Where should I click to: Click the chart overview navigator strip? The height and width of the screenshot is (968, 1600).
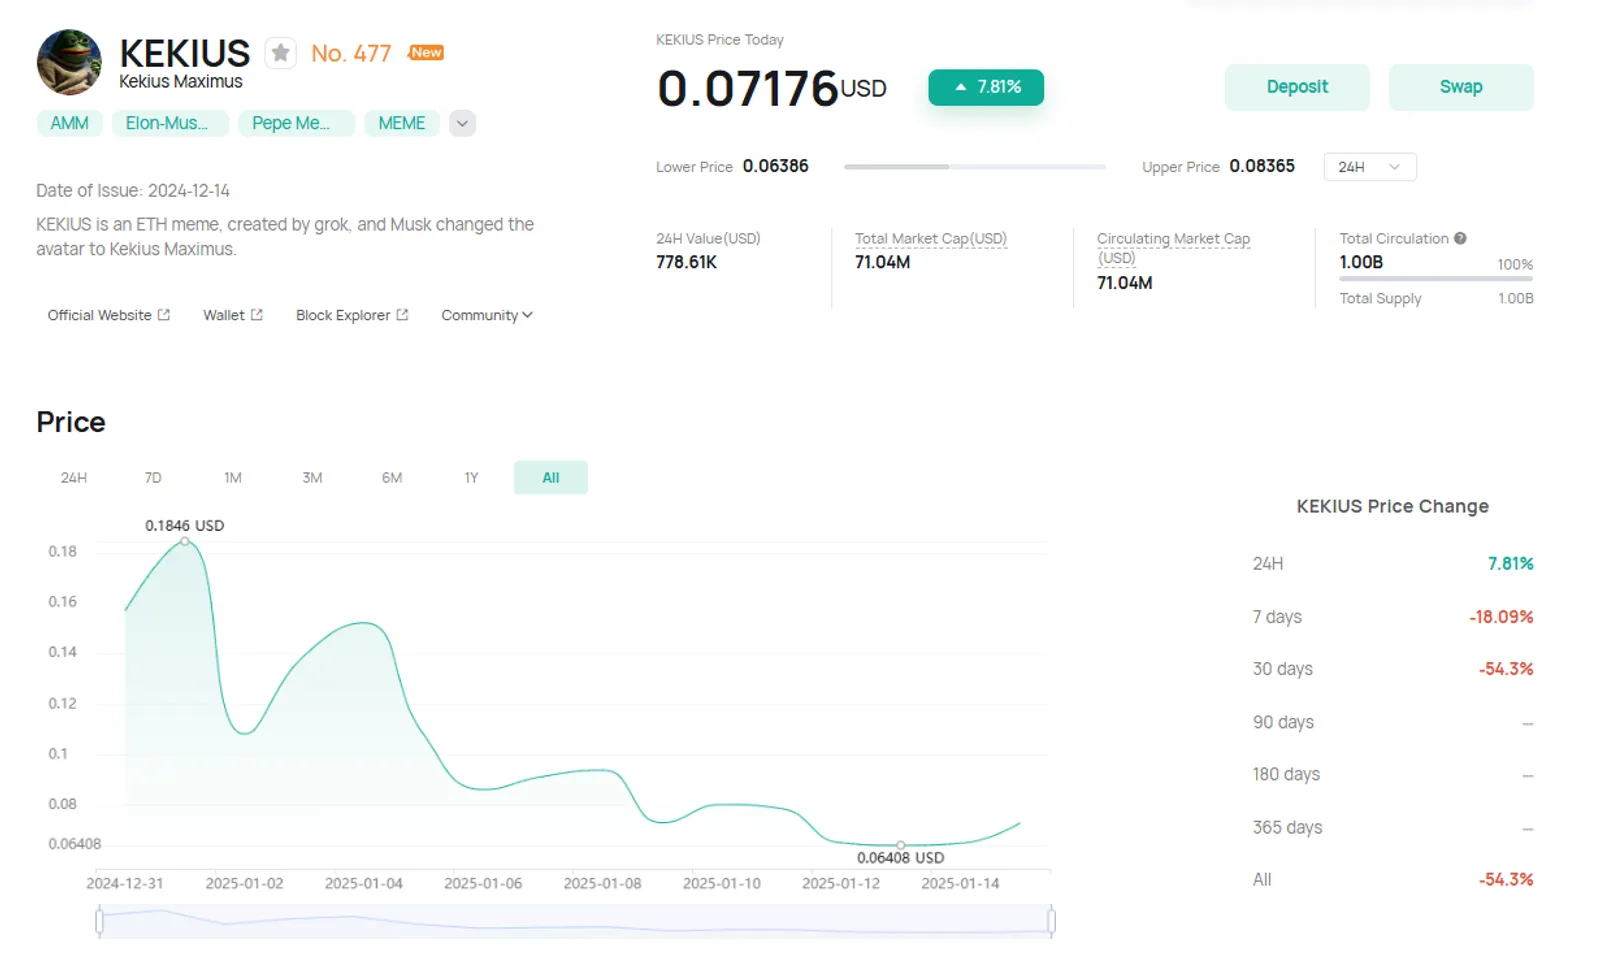coord(575,921)
